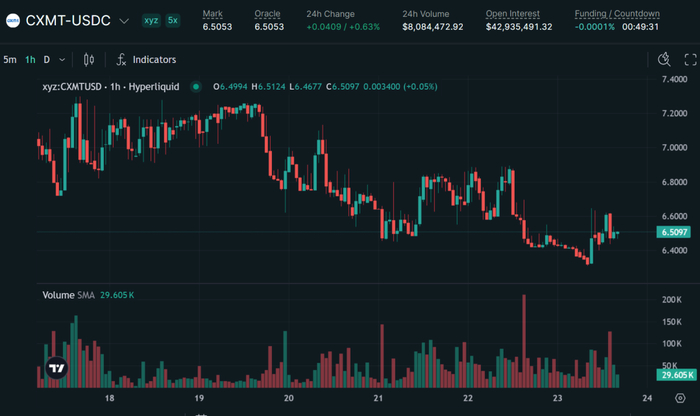The image size is (700, 416).
Task: Click the open interest value $42,935,491.32
Action: coord(519,27)
